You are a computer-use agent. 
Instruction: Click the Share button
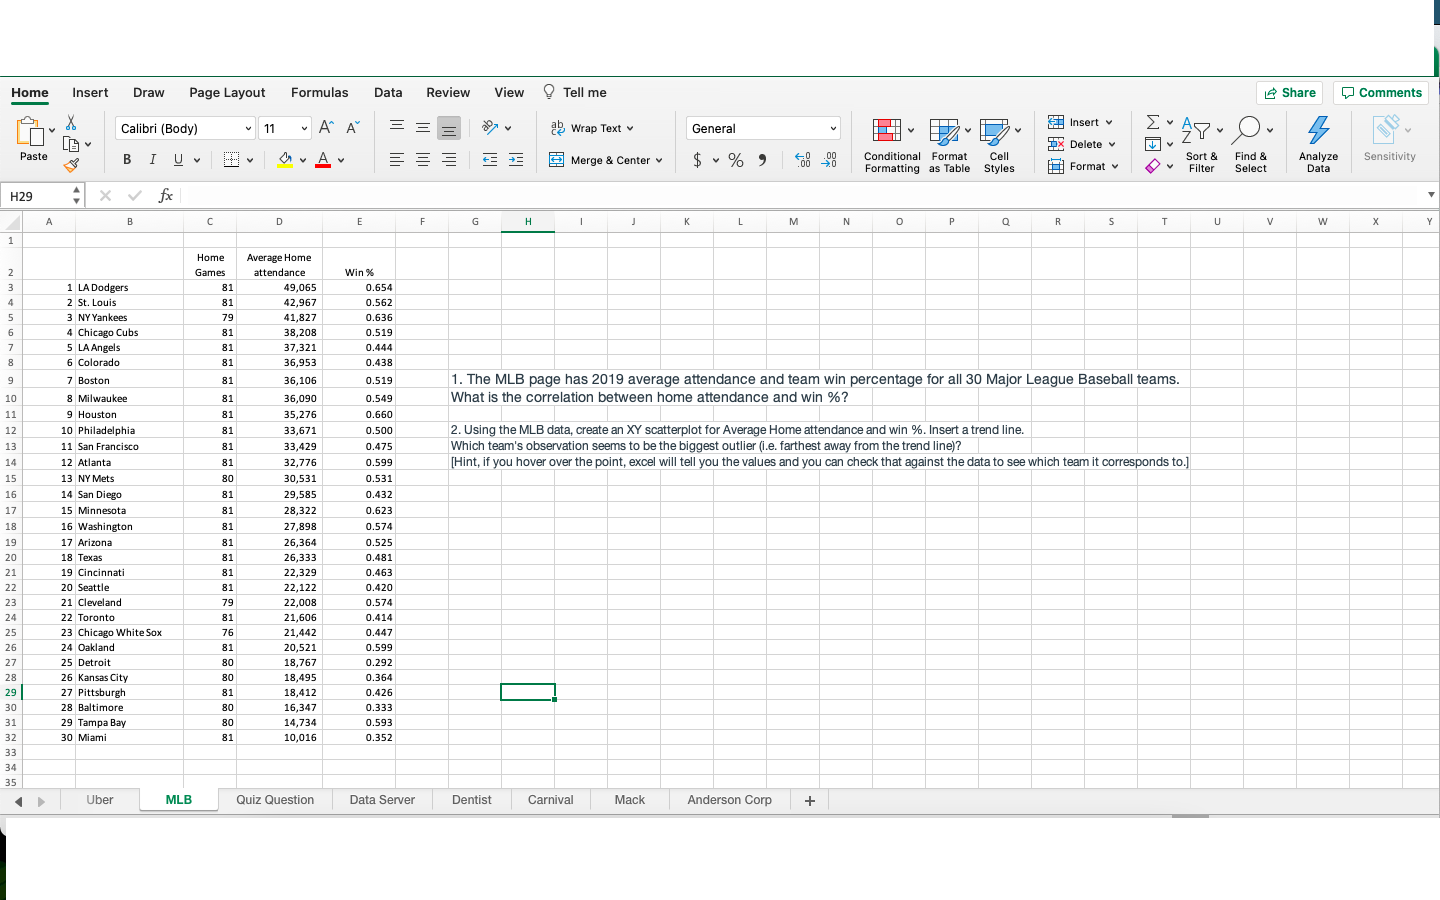1289,92
